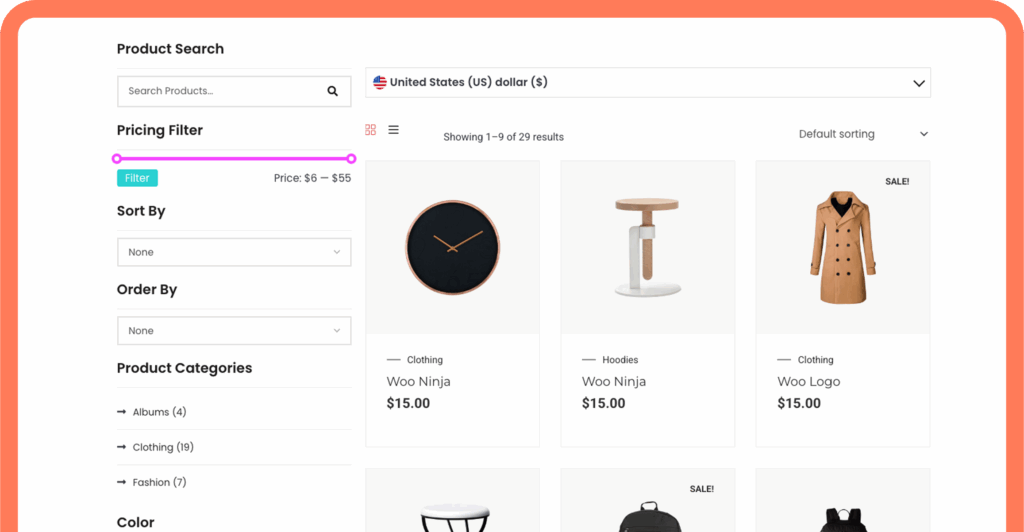Viewport: 1024px width, 532px height.
Task: Click the minimum price slider handle
Action: click(x=117, y=158)
